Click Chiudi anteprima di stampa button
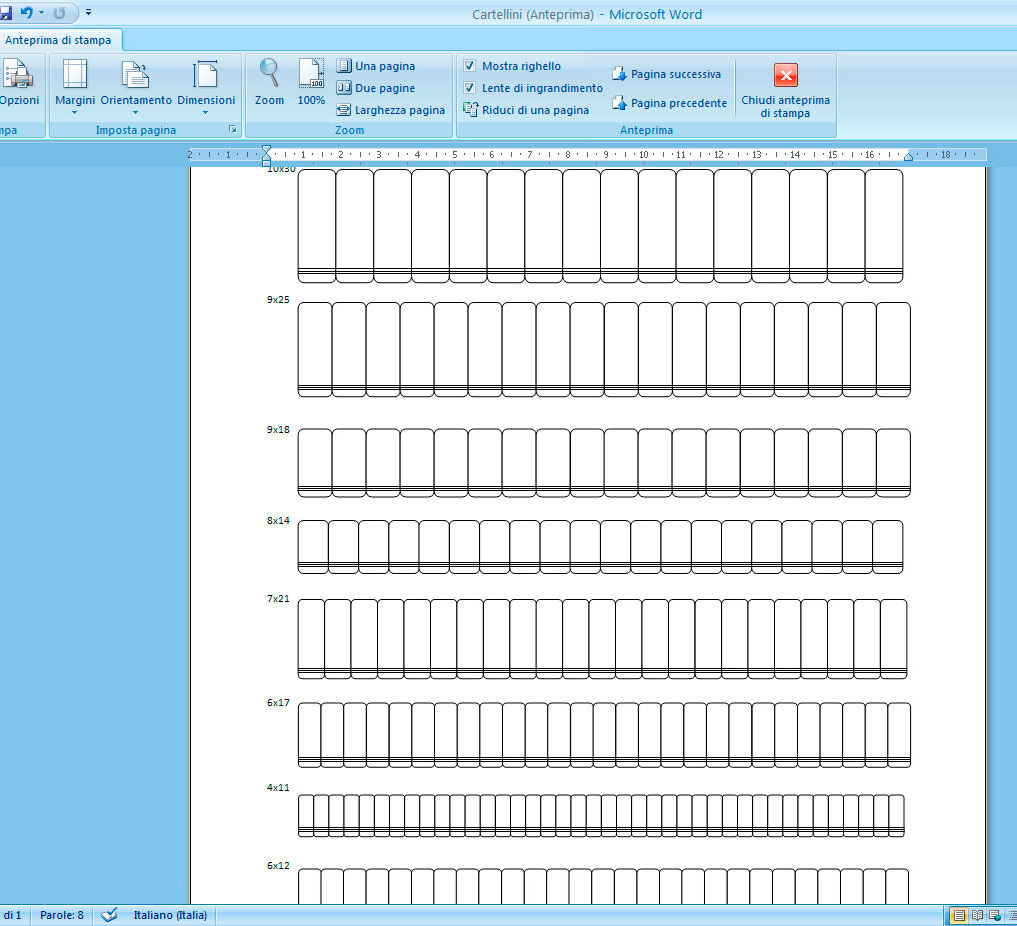Image resolution: width=1017 pixels, height=926 pixels. [785, 90]
